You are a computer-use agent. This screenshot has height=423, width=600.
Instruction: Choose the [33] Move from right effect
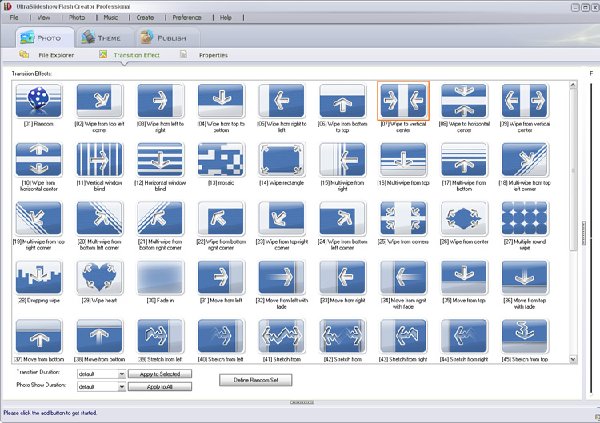pyautogui.click(x=342, y=277)
